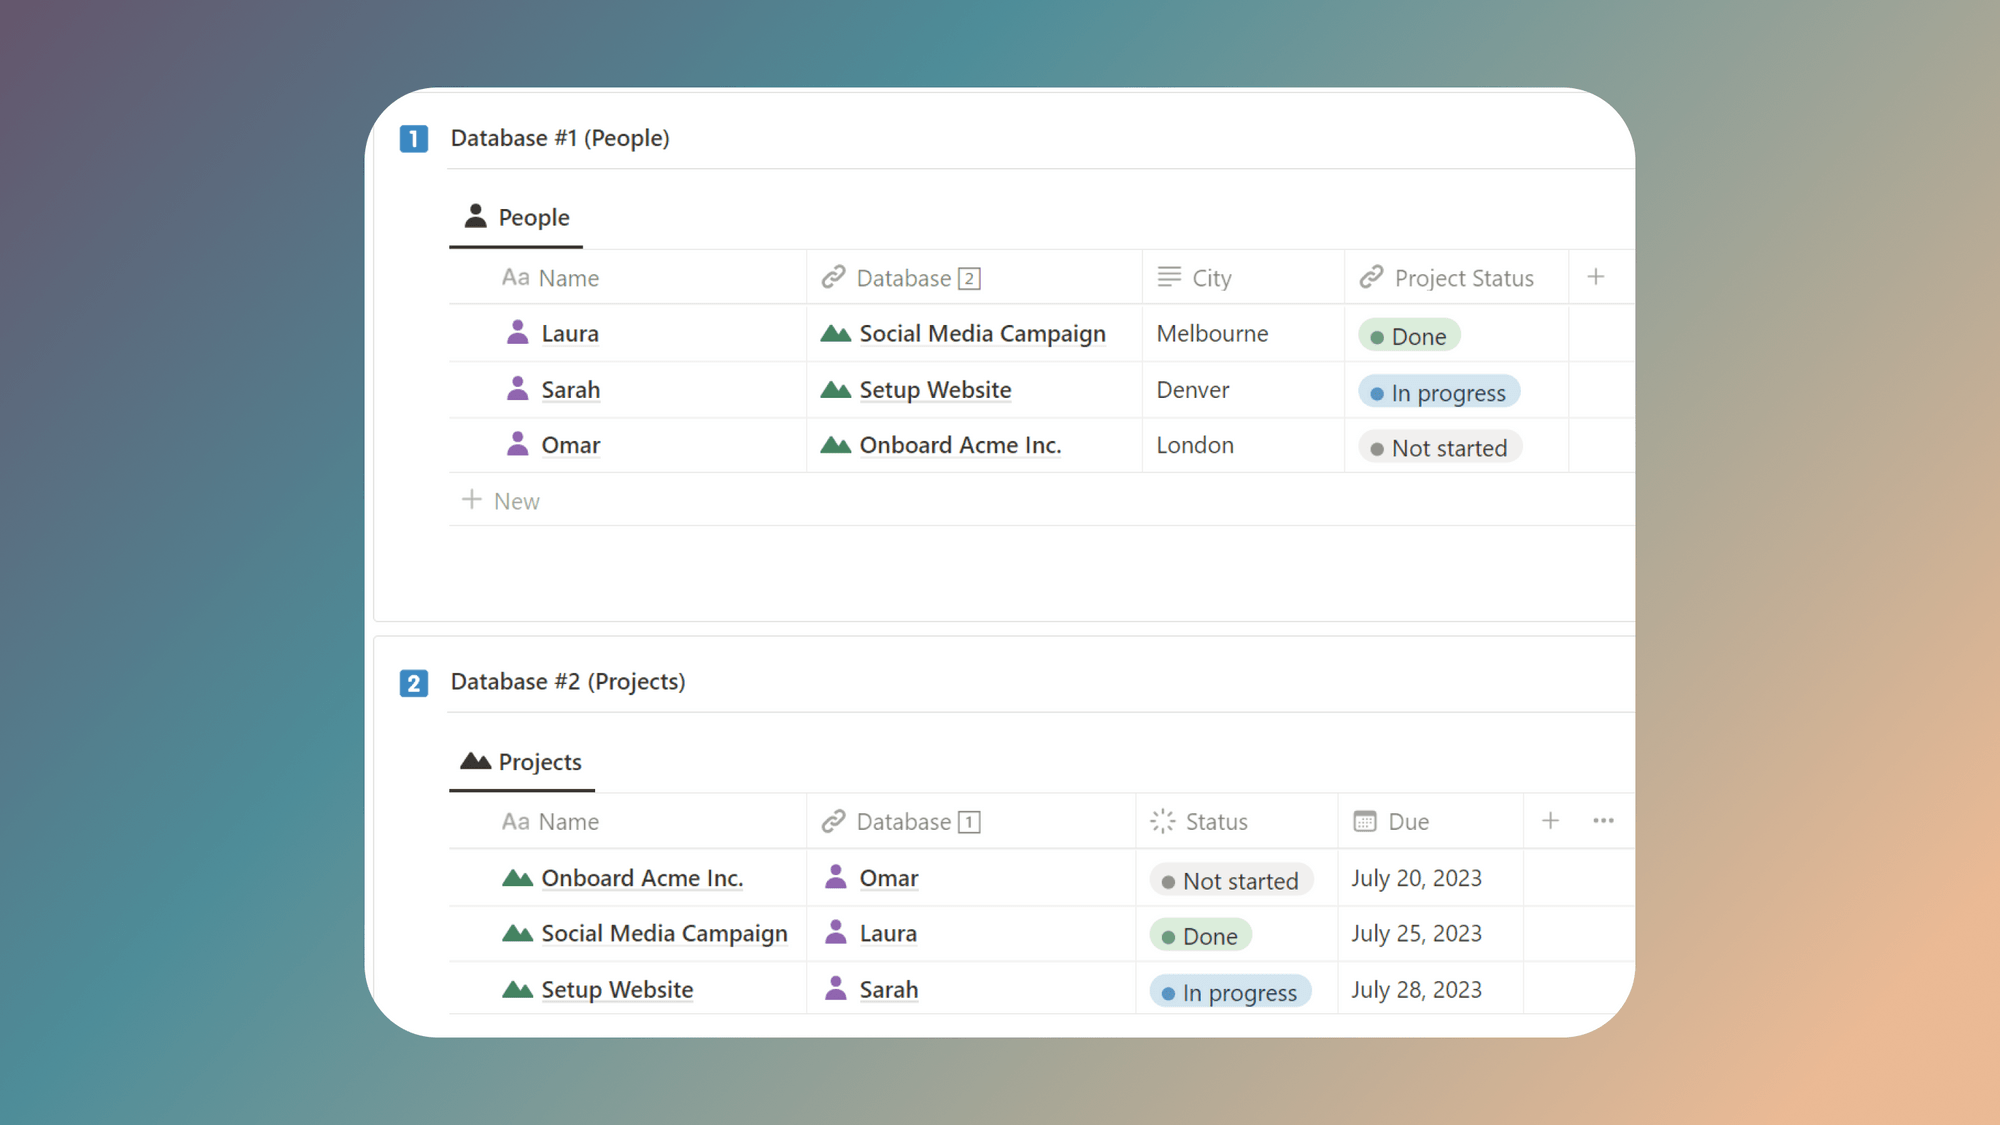
Task: Add a new row with the New button
Action: point(500,500)
